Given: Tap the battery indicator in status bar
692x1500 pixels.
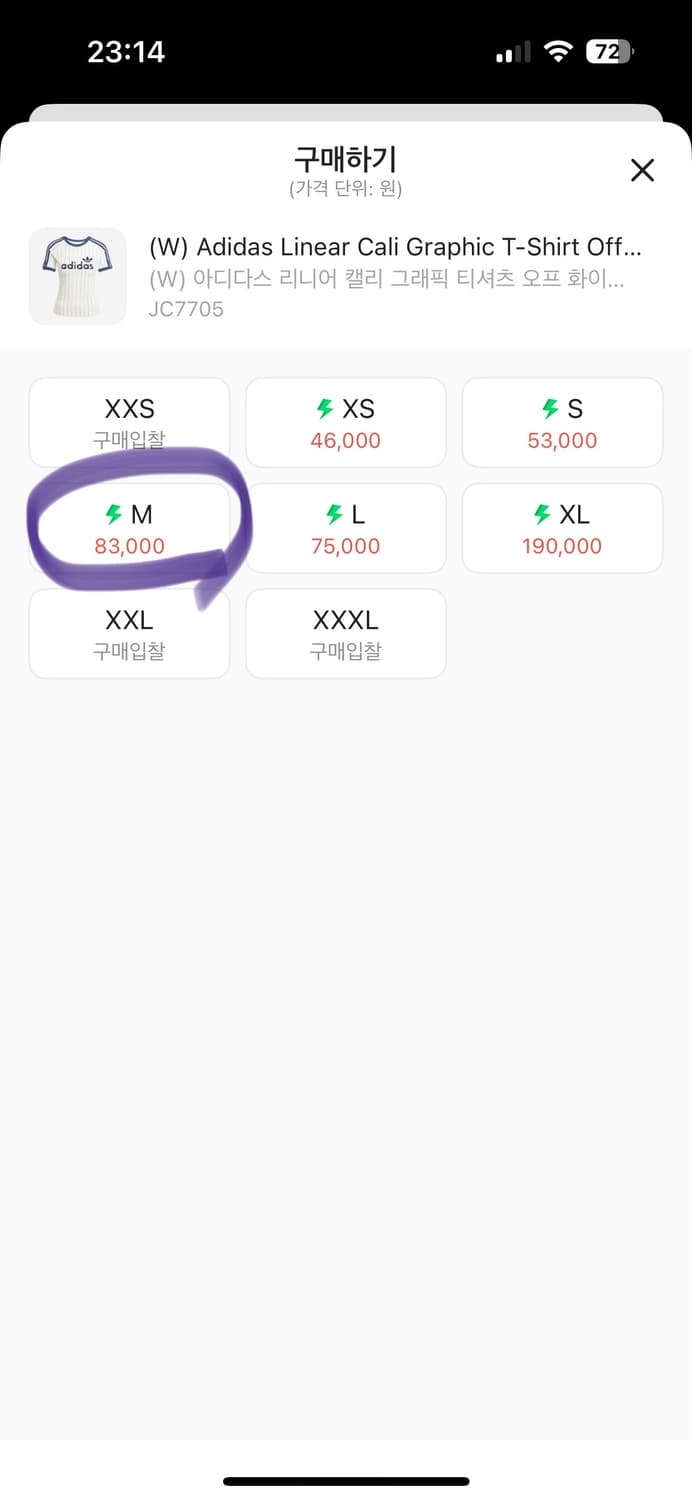Looking at the screenshot, I should click(609, 52).
